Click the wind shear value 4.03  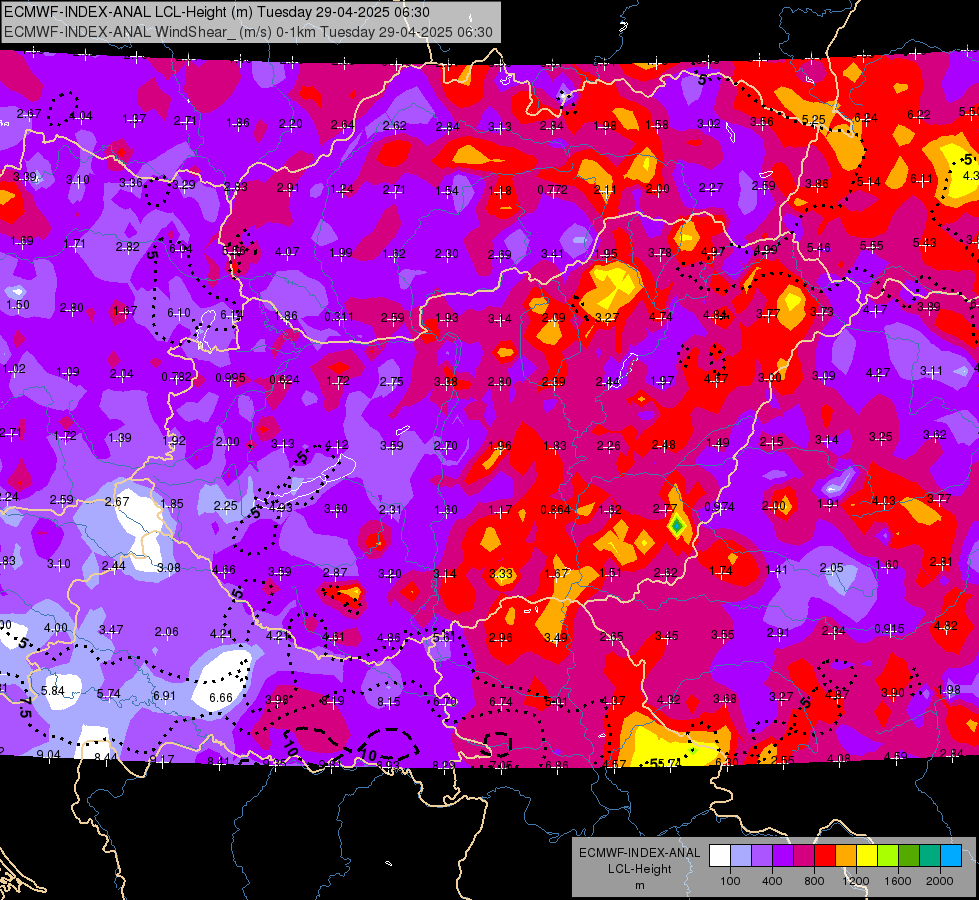coord(883,500)
